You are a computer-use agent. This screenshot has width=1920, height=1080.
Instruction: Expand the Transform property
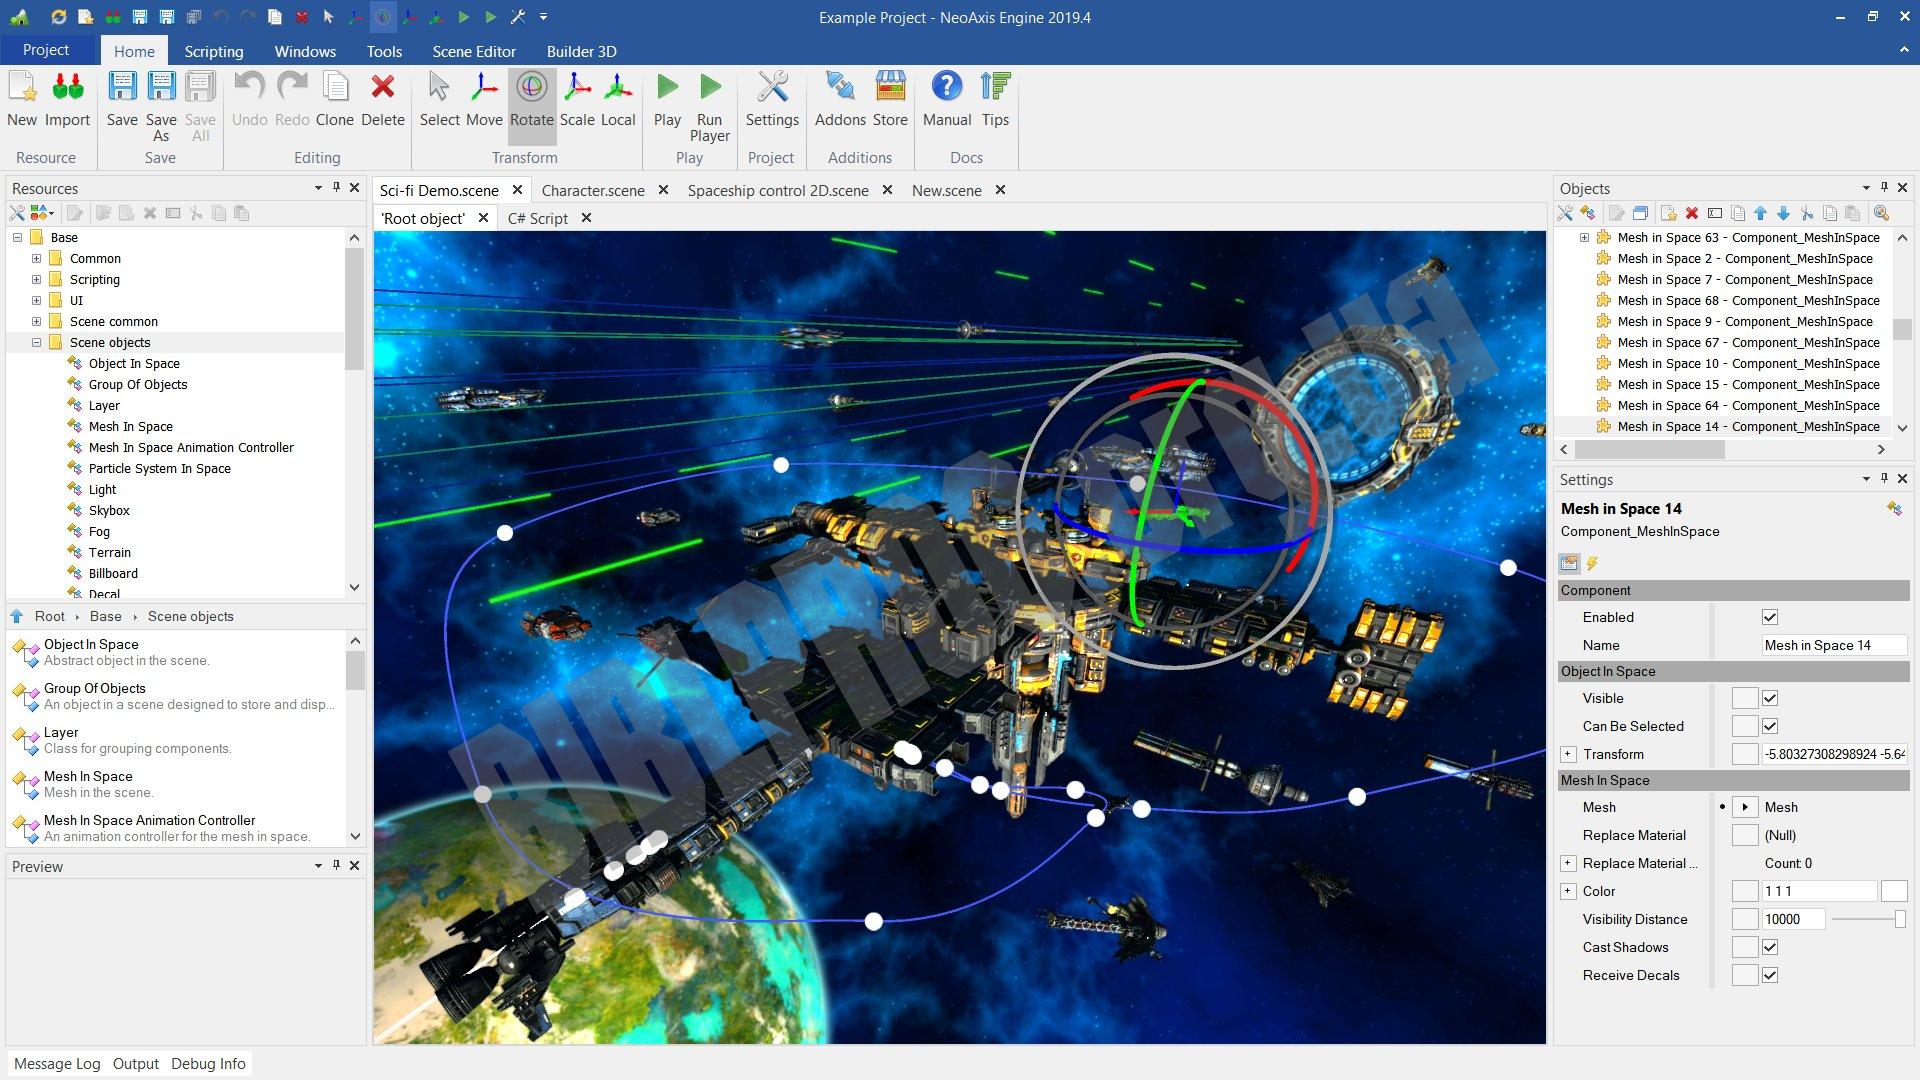pos(1568,754)
